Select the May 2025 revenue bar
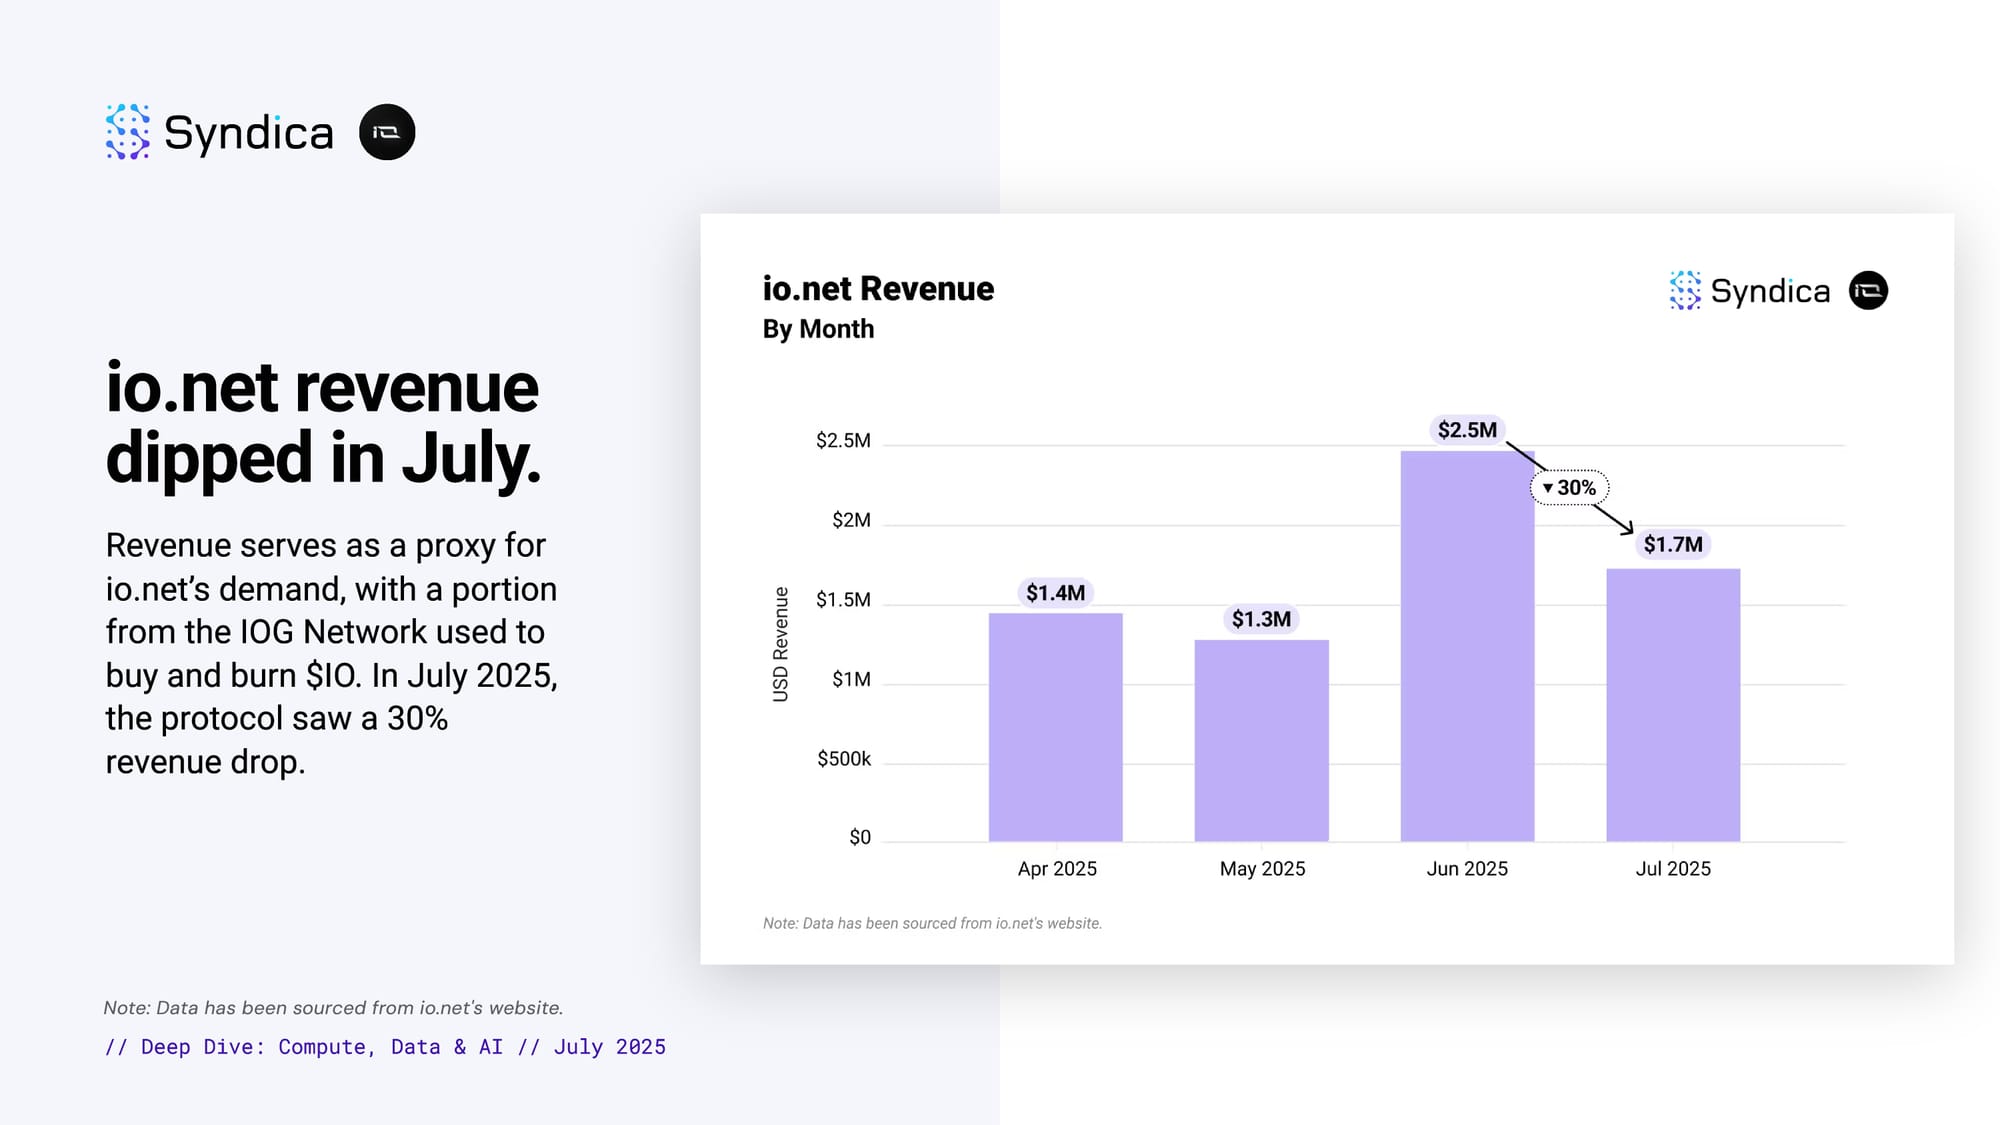The image size is (2000, 1125). click(x=1261, y=740)
